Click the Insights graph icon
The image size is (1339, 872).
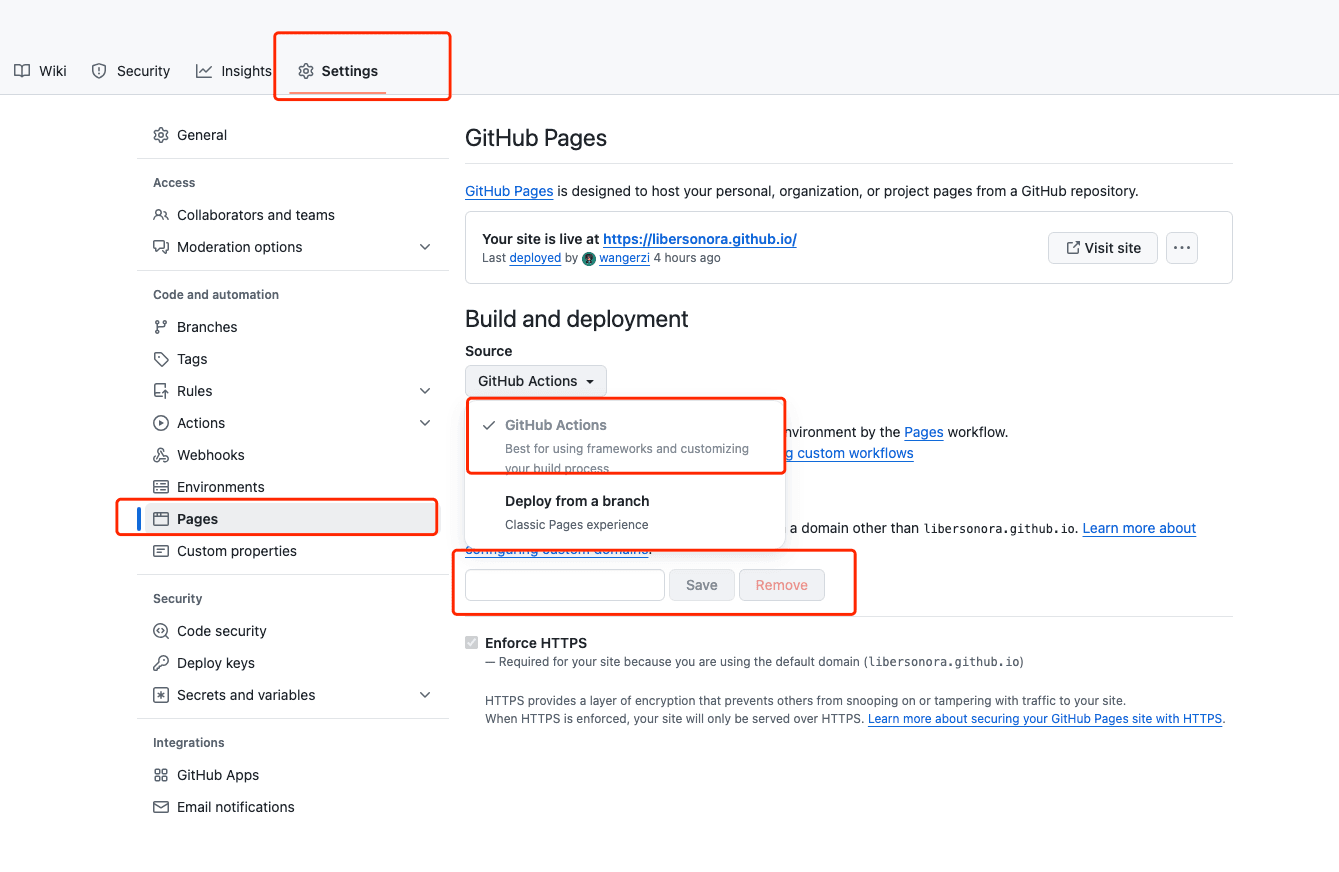coord(204,71)
